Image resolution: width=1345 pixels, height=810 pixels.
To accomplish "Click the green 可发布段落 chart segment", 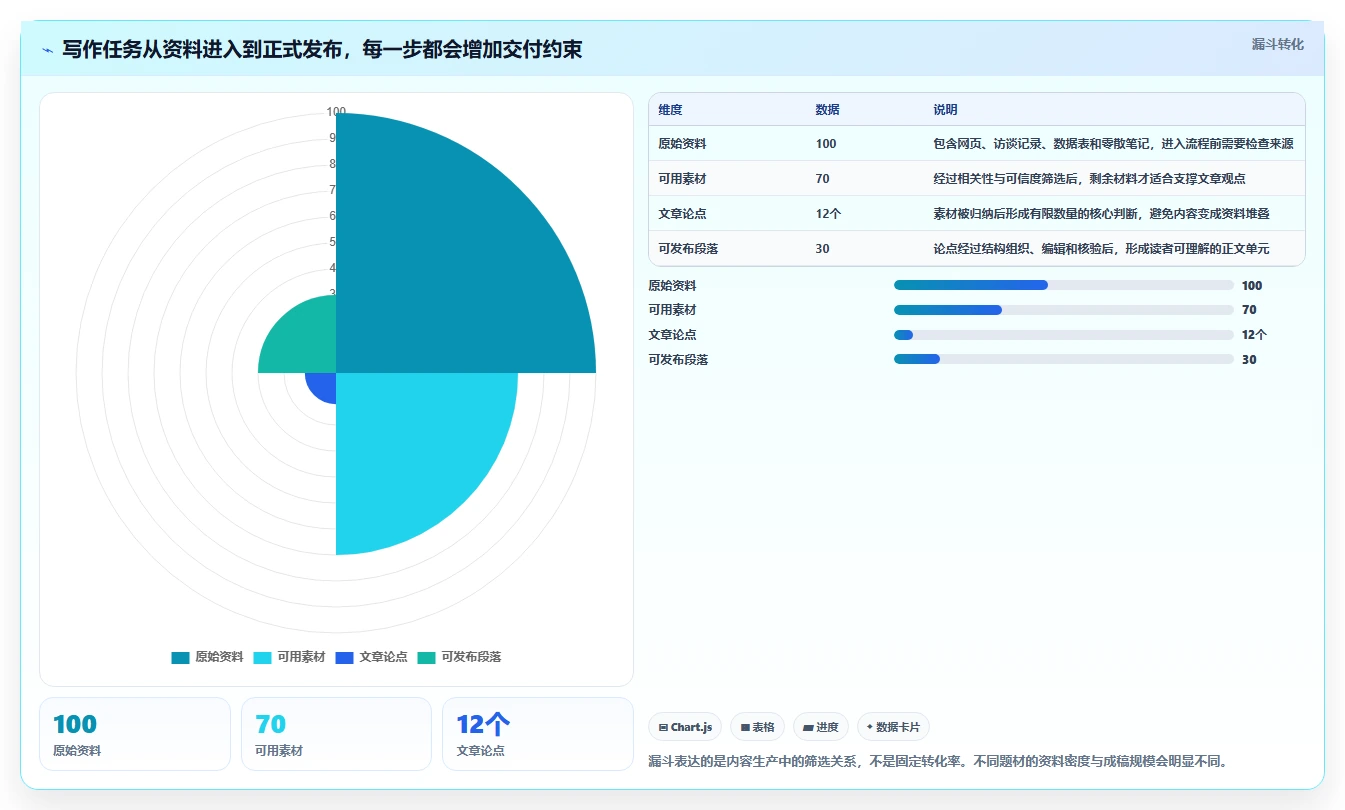I will pyautogui.click(x=305, y=340).
